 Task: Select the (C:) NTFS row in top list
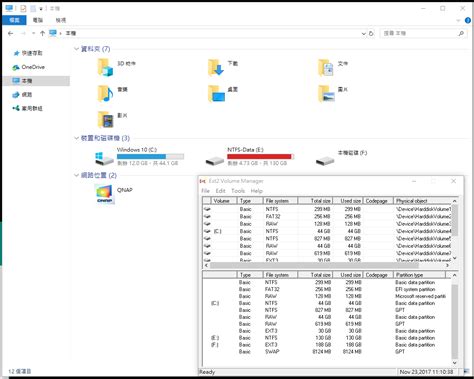point(327,231)
